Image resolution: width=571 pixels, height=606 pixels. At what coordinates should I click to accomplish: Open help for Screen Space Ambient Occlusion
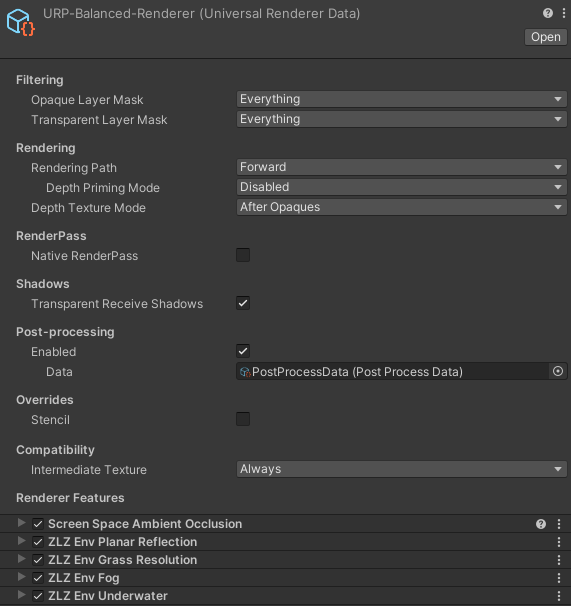(541, 524)
